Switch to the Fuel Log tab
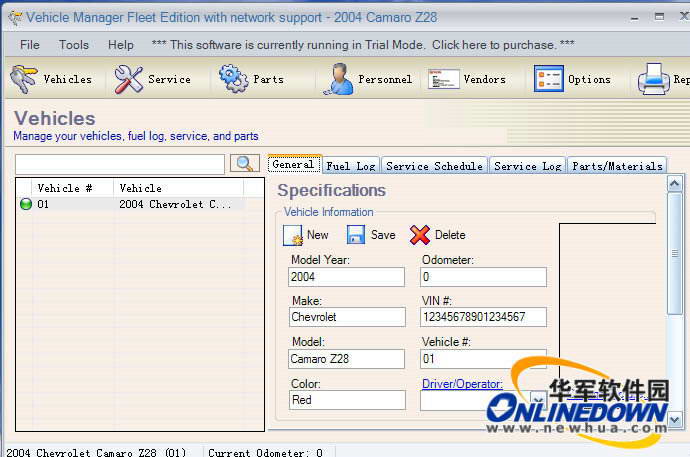This screenshot has width=690, height=457. 351,166
